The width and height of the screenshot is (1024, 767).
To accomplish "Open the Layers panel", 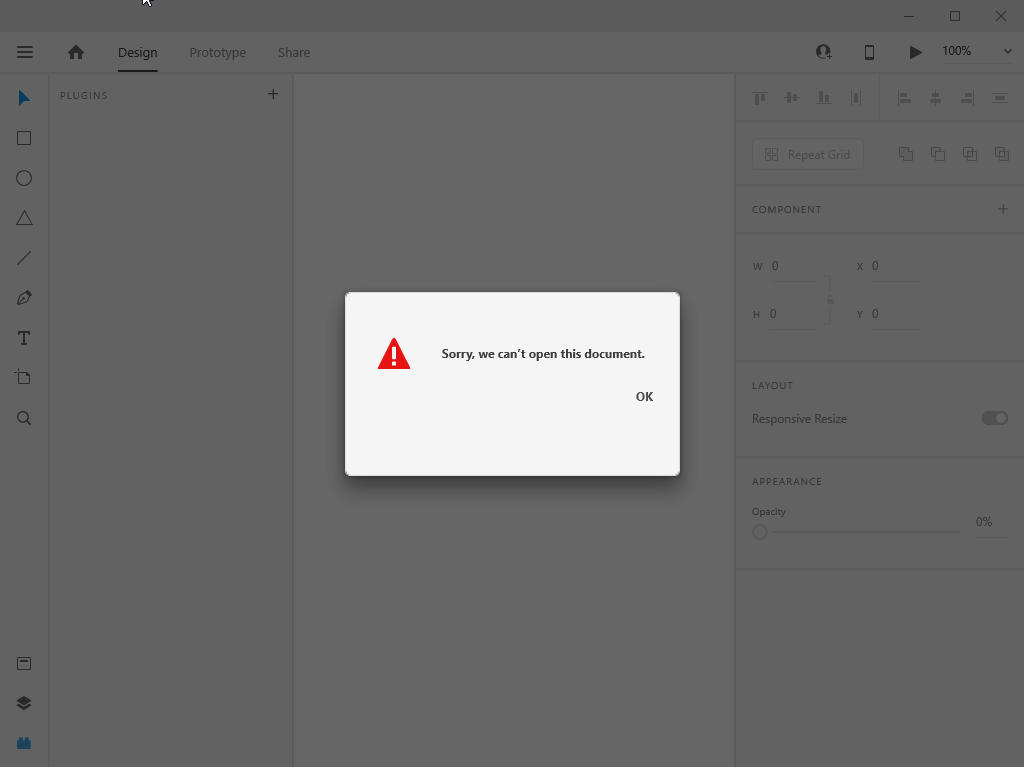I will coord(23,702).
